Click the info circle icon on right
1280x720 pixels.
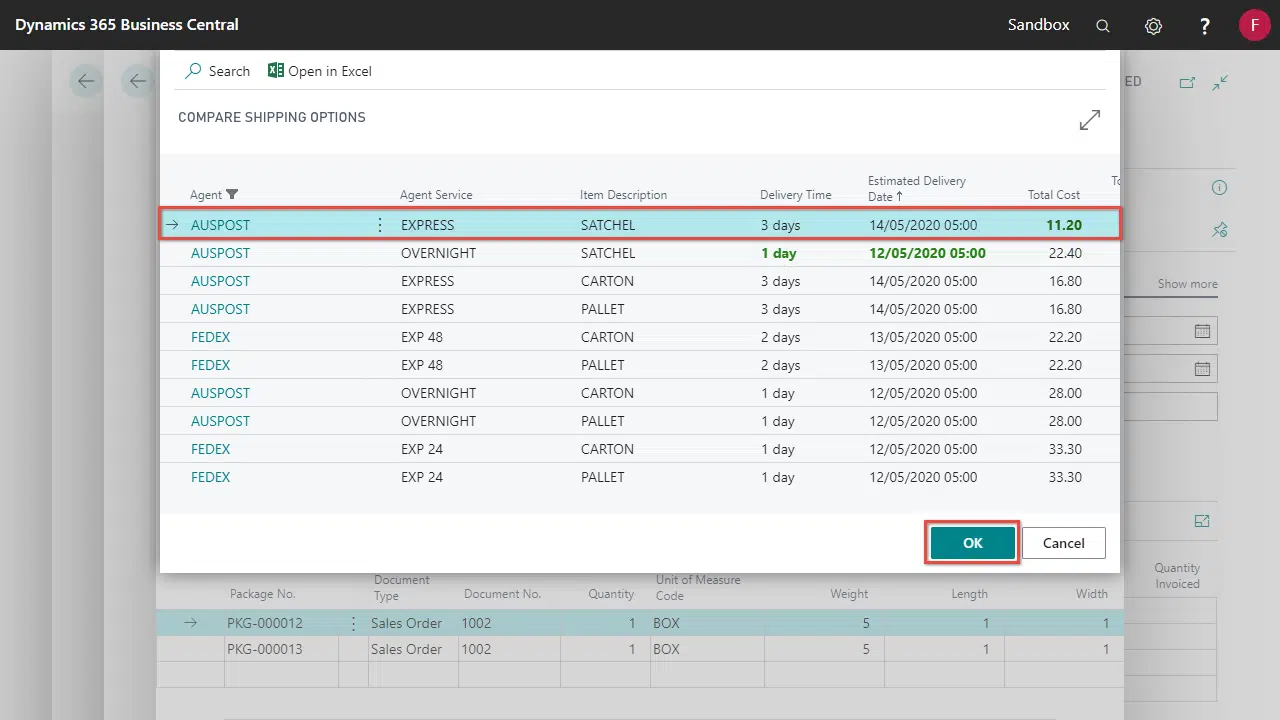[x=1219, y=188]
